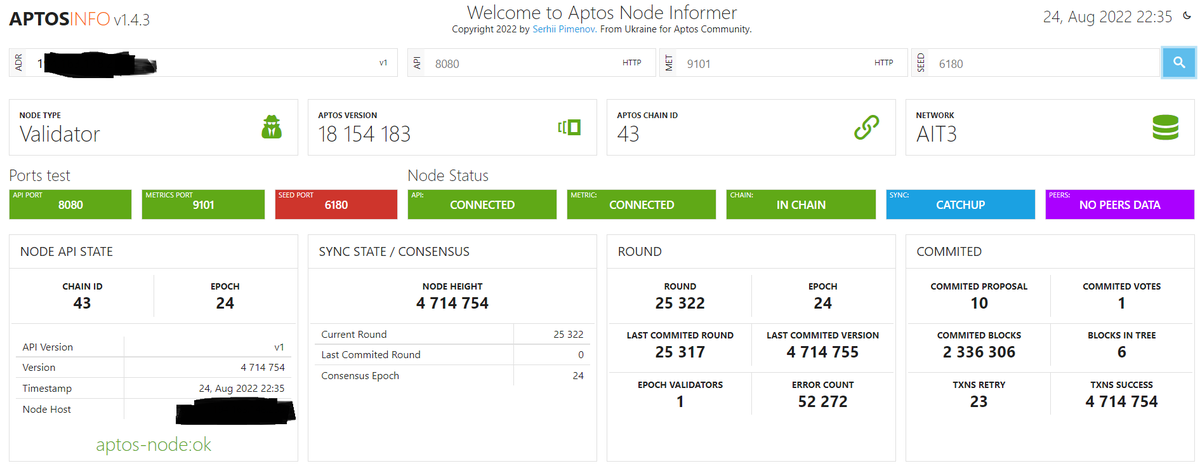Click the Txns Retry value 23
The width and height of the screenshot is (1200, 468).
pyautogui.click(x=979, y=401)
